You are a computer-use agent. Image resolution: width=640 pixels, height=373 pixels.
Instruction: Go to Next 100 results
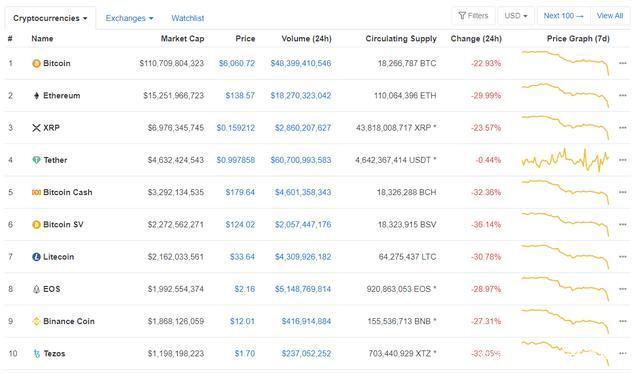(x=563, y=16)
